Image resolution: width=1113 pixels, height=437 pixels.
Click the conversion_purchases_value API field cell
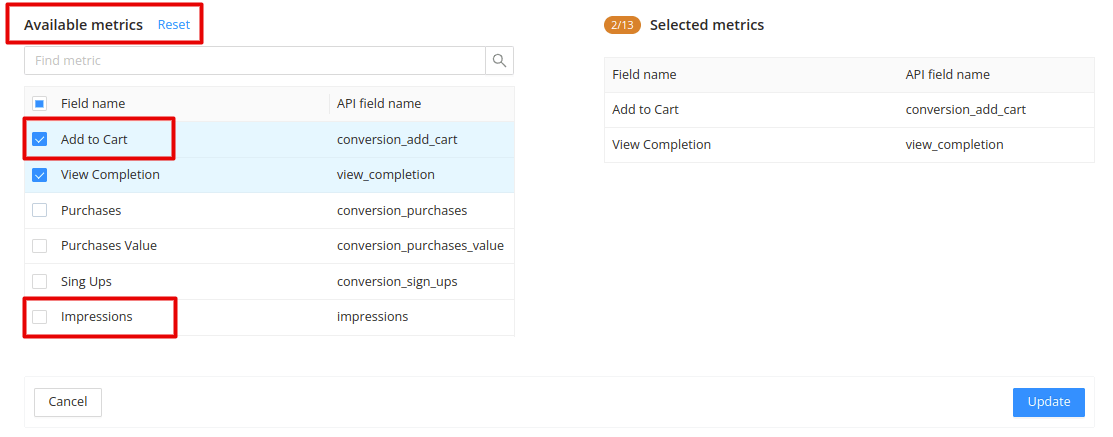click(420, 245)
